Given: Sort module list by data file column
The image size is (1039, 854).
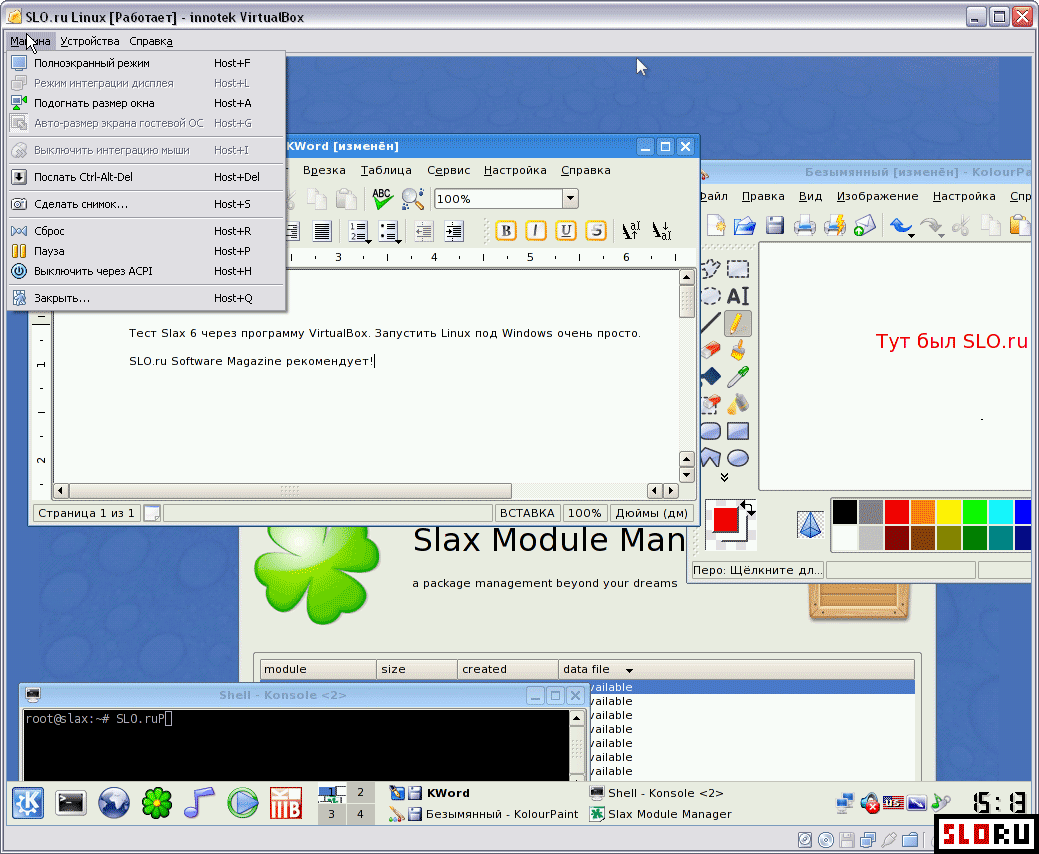Looking at the screenshot, I should (736, 669).
